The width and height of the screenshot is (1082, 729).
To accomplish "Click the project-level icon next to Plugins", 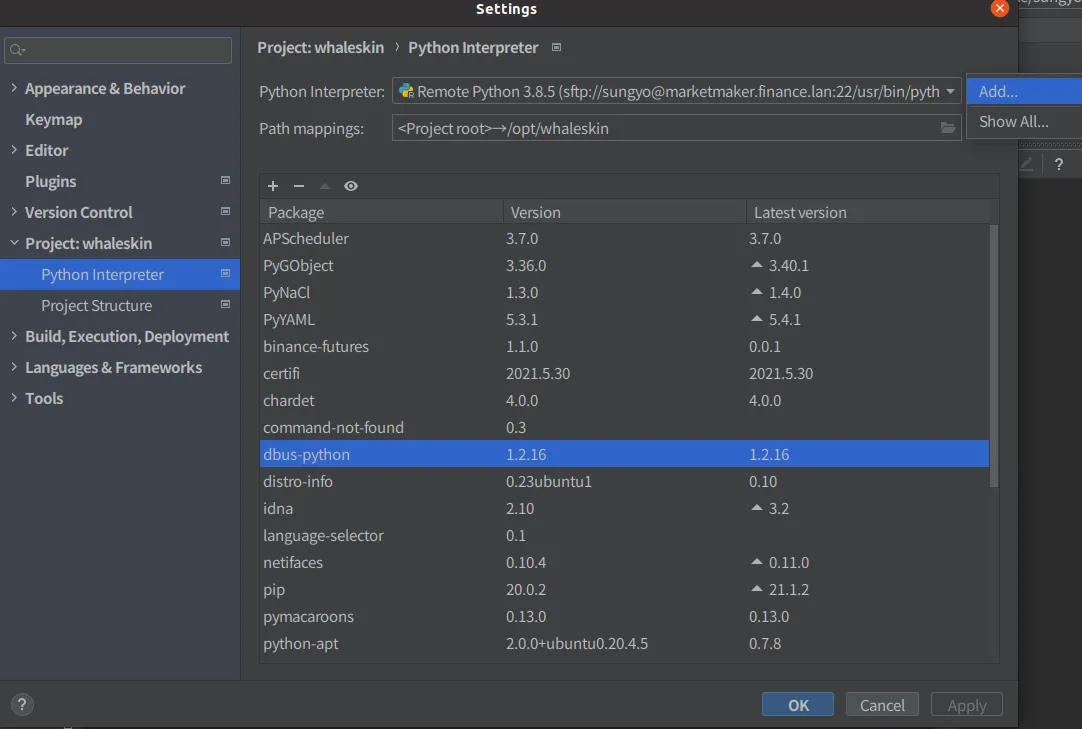I will tap(225, 181).
